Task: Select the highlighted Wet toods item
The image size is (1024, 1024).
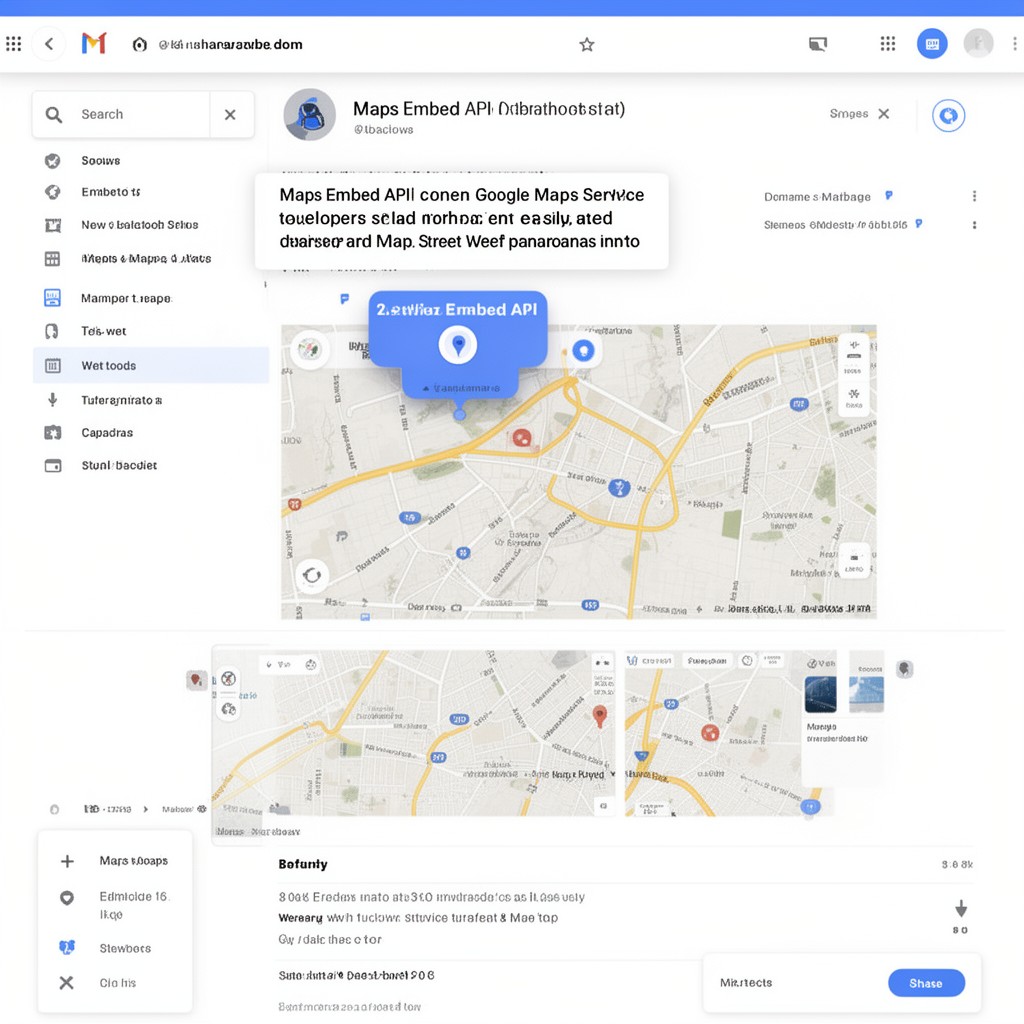Action: tap(151, 365)
